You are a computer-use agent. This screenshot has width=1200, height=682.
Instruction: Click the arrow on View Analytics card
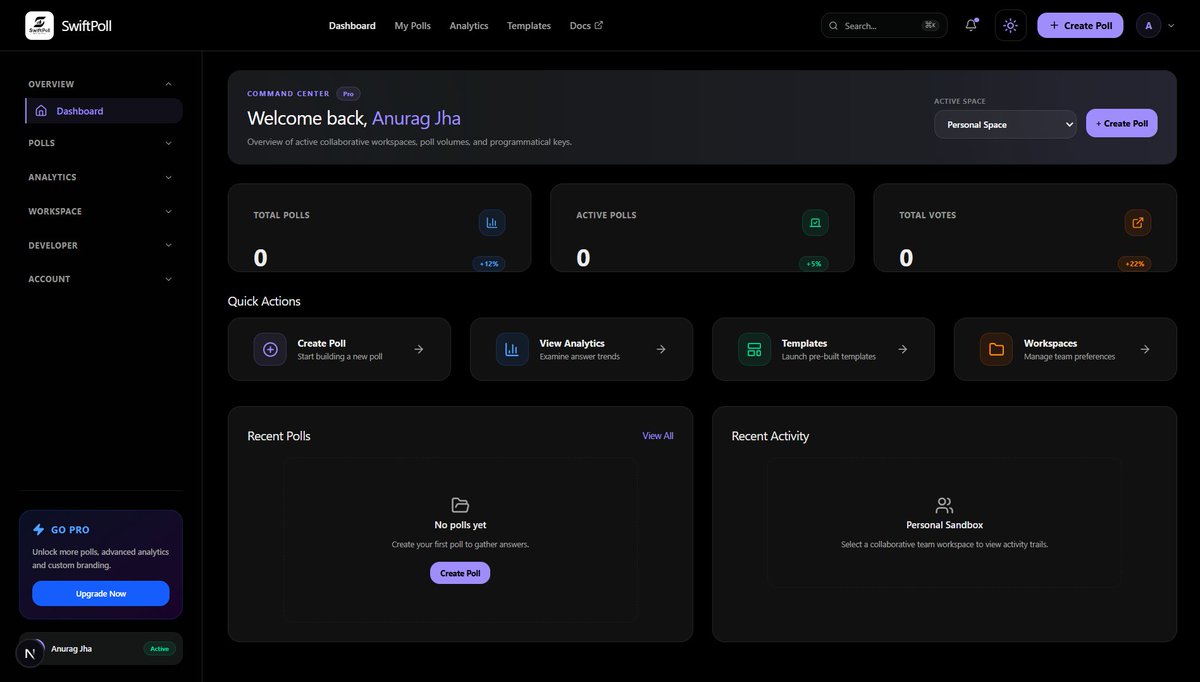coord(661,349)
